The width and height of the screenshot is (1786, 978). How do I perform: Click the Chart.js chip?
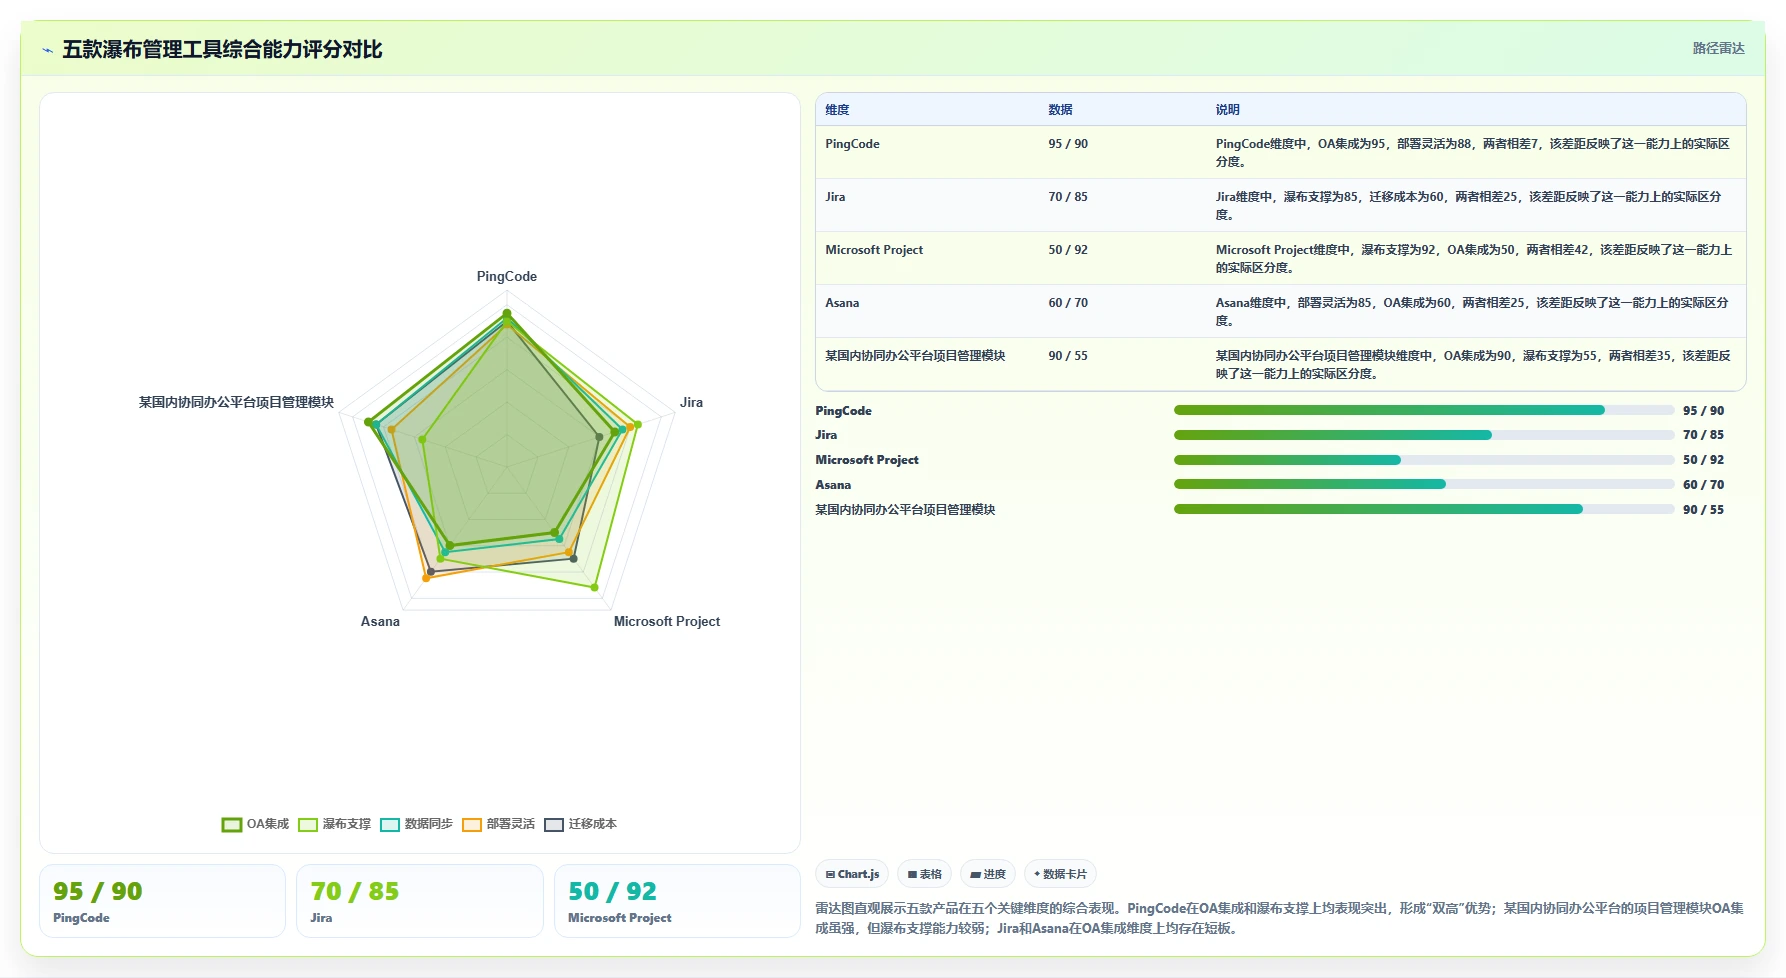click(852, 874)
